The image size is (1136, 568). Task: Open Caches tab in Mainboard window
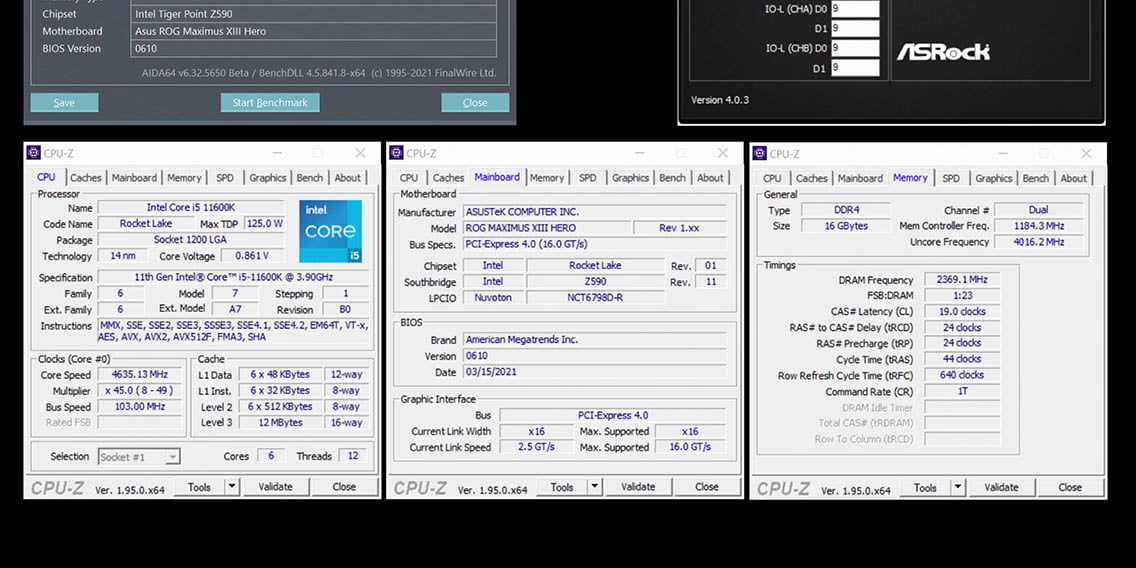pos(448,178)
